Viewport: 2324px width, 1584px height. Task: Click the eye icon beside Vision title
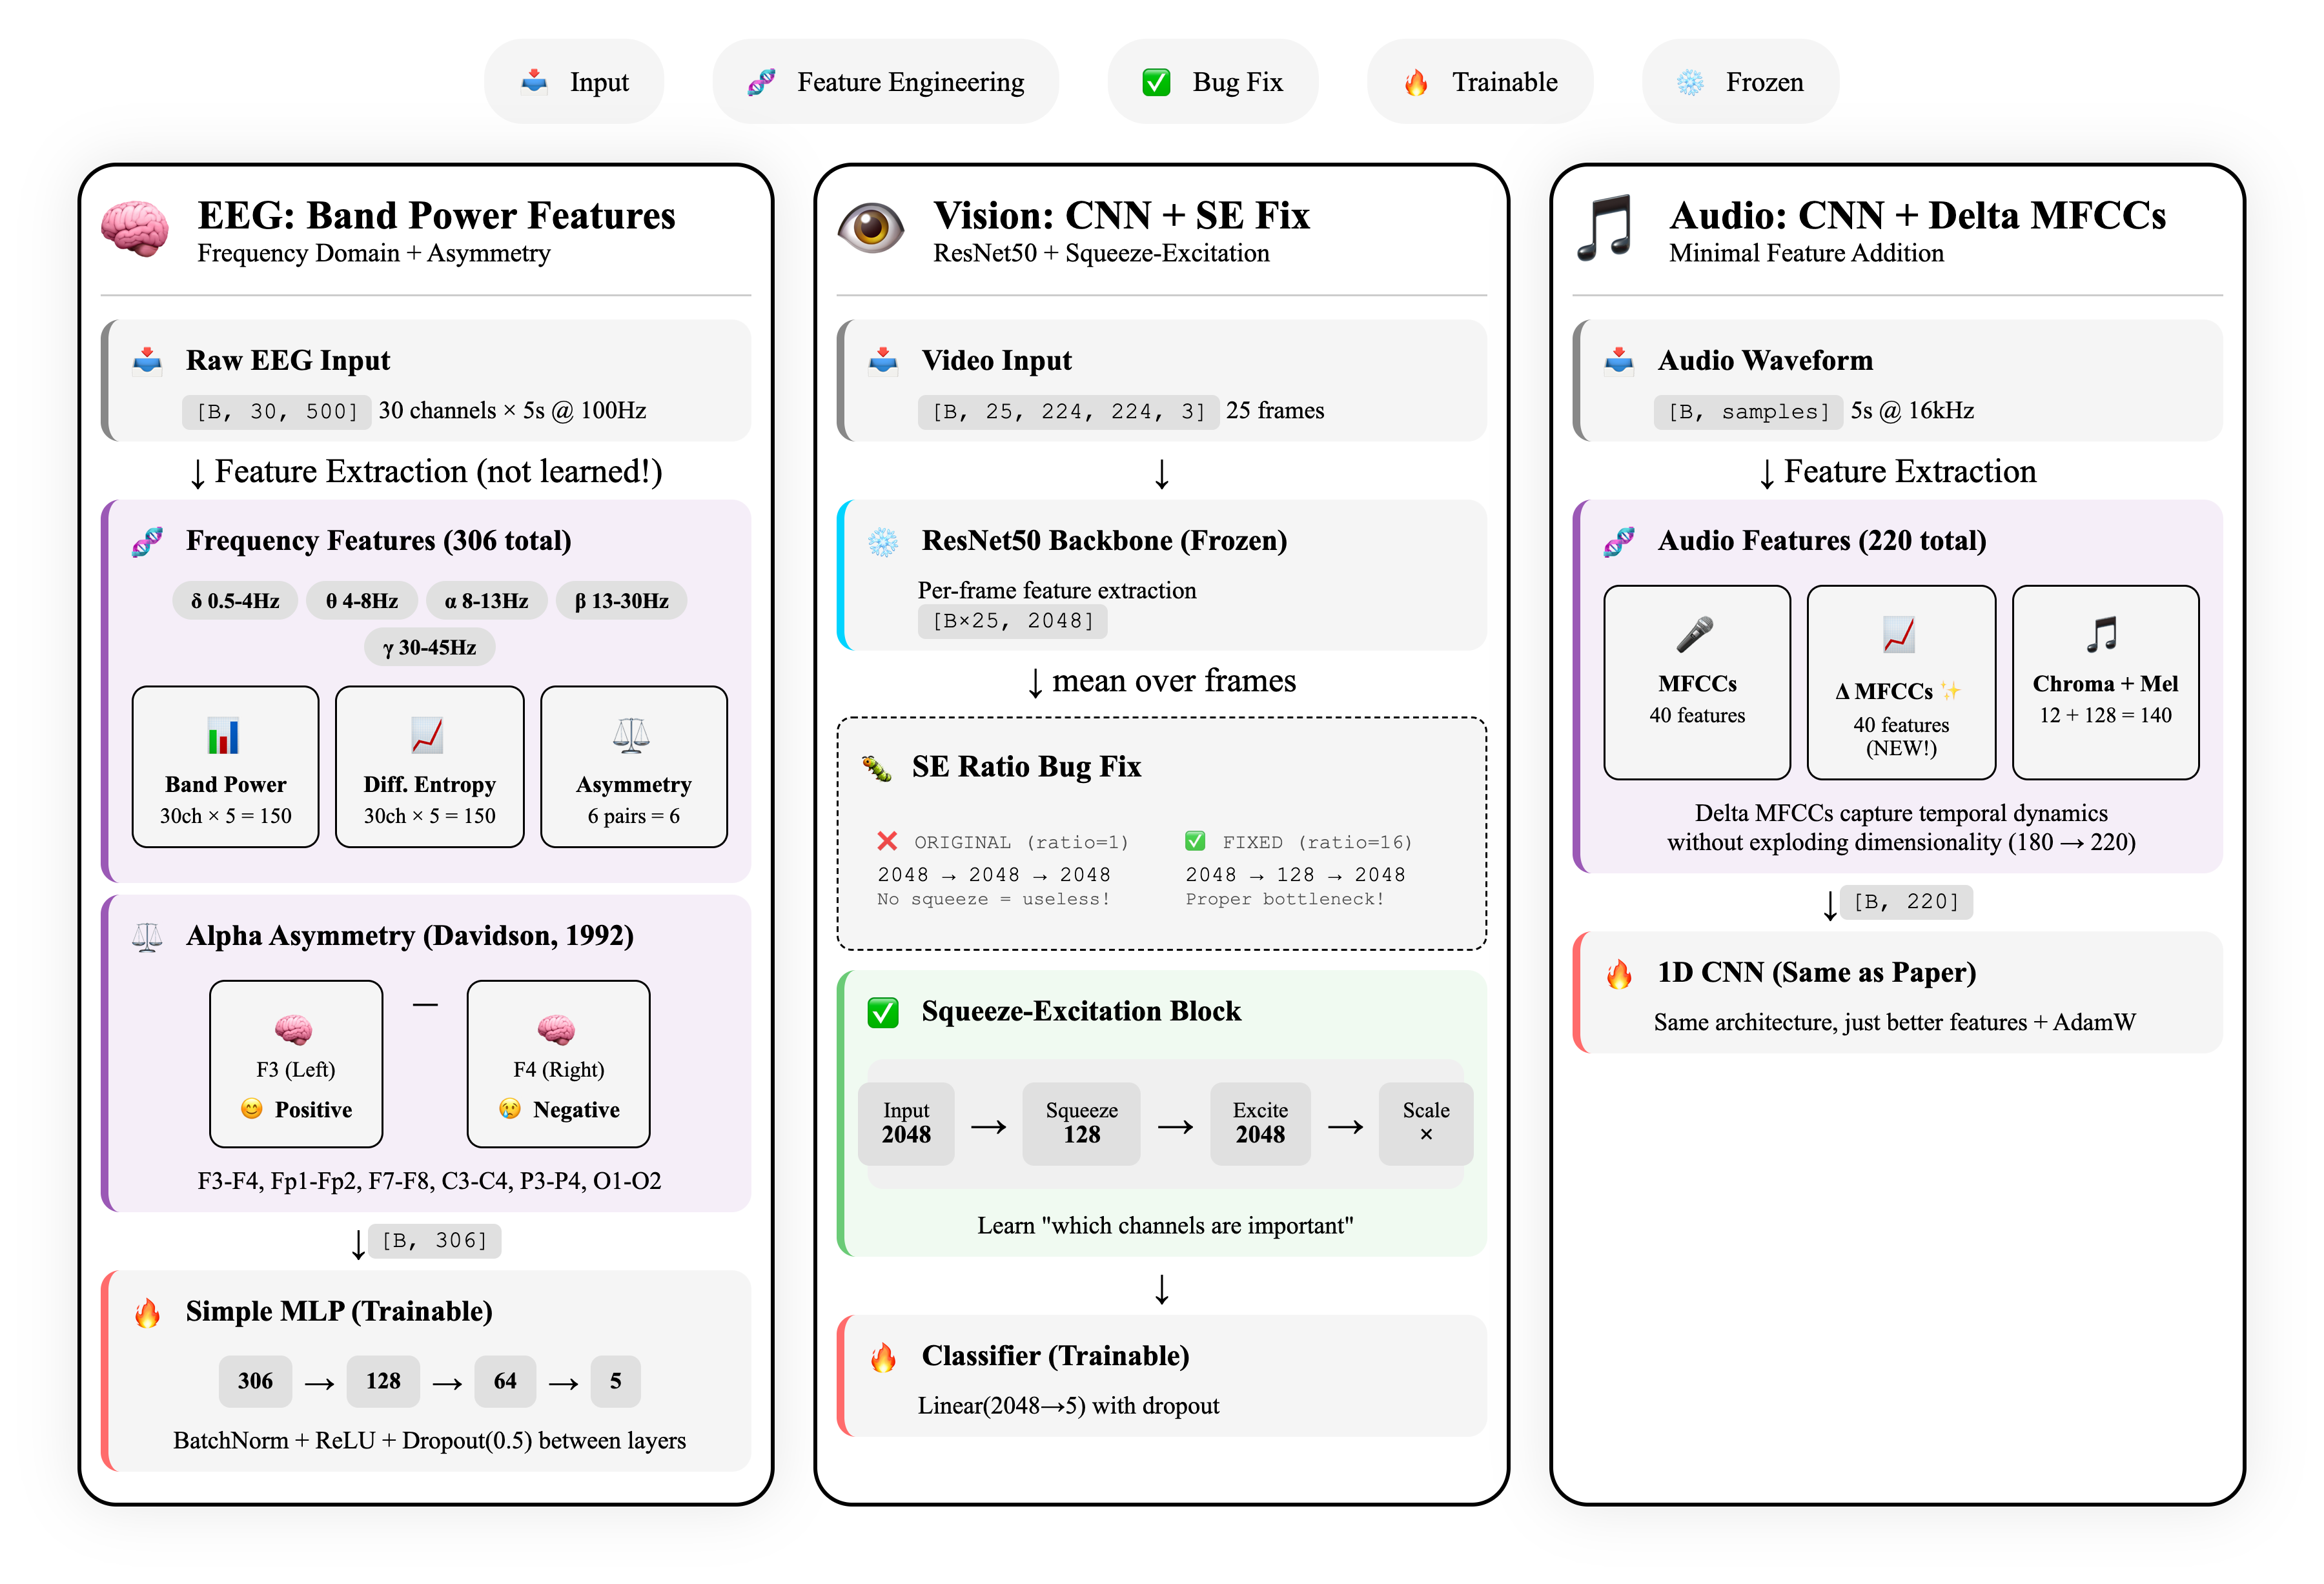pyautogui.click(x=870, y=228)
